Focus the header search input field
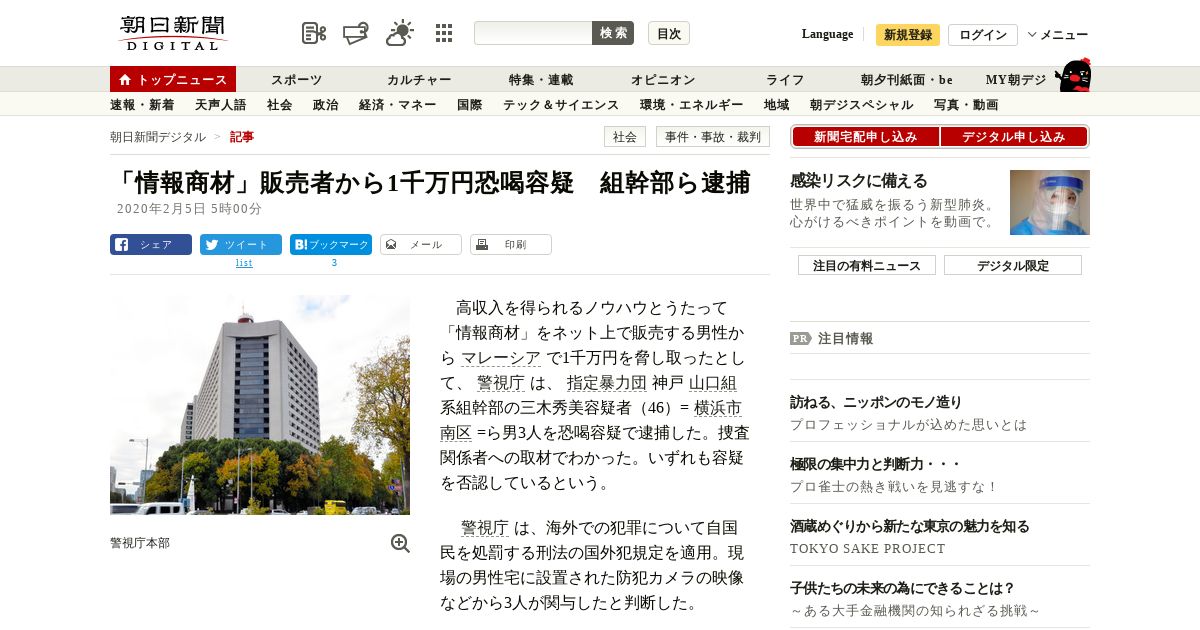This screenshot has width=1200, height=630. pos(533,33)
